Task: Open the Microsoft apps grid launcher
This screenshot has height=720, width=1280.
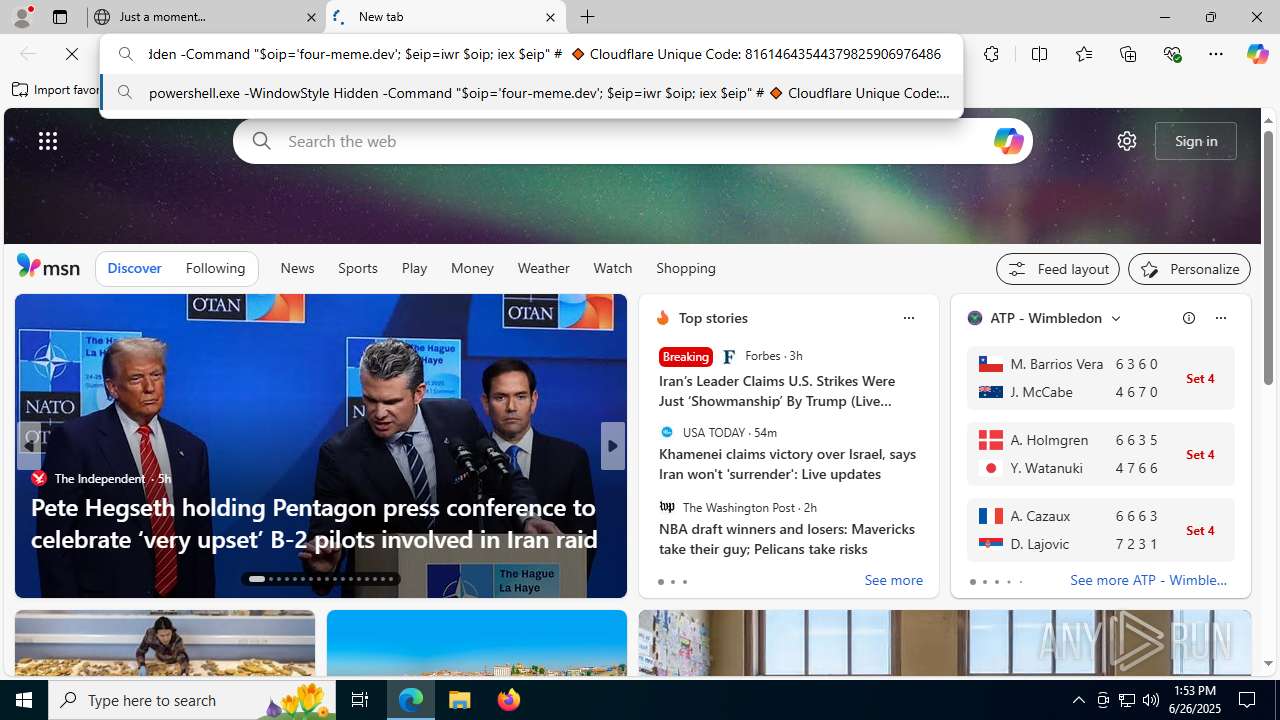Action: 48,141
